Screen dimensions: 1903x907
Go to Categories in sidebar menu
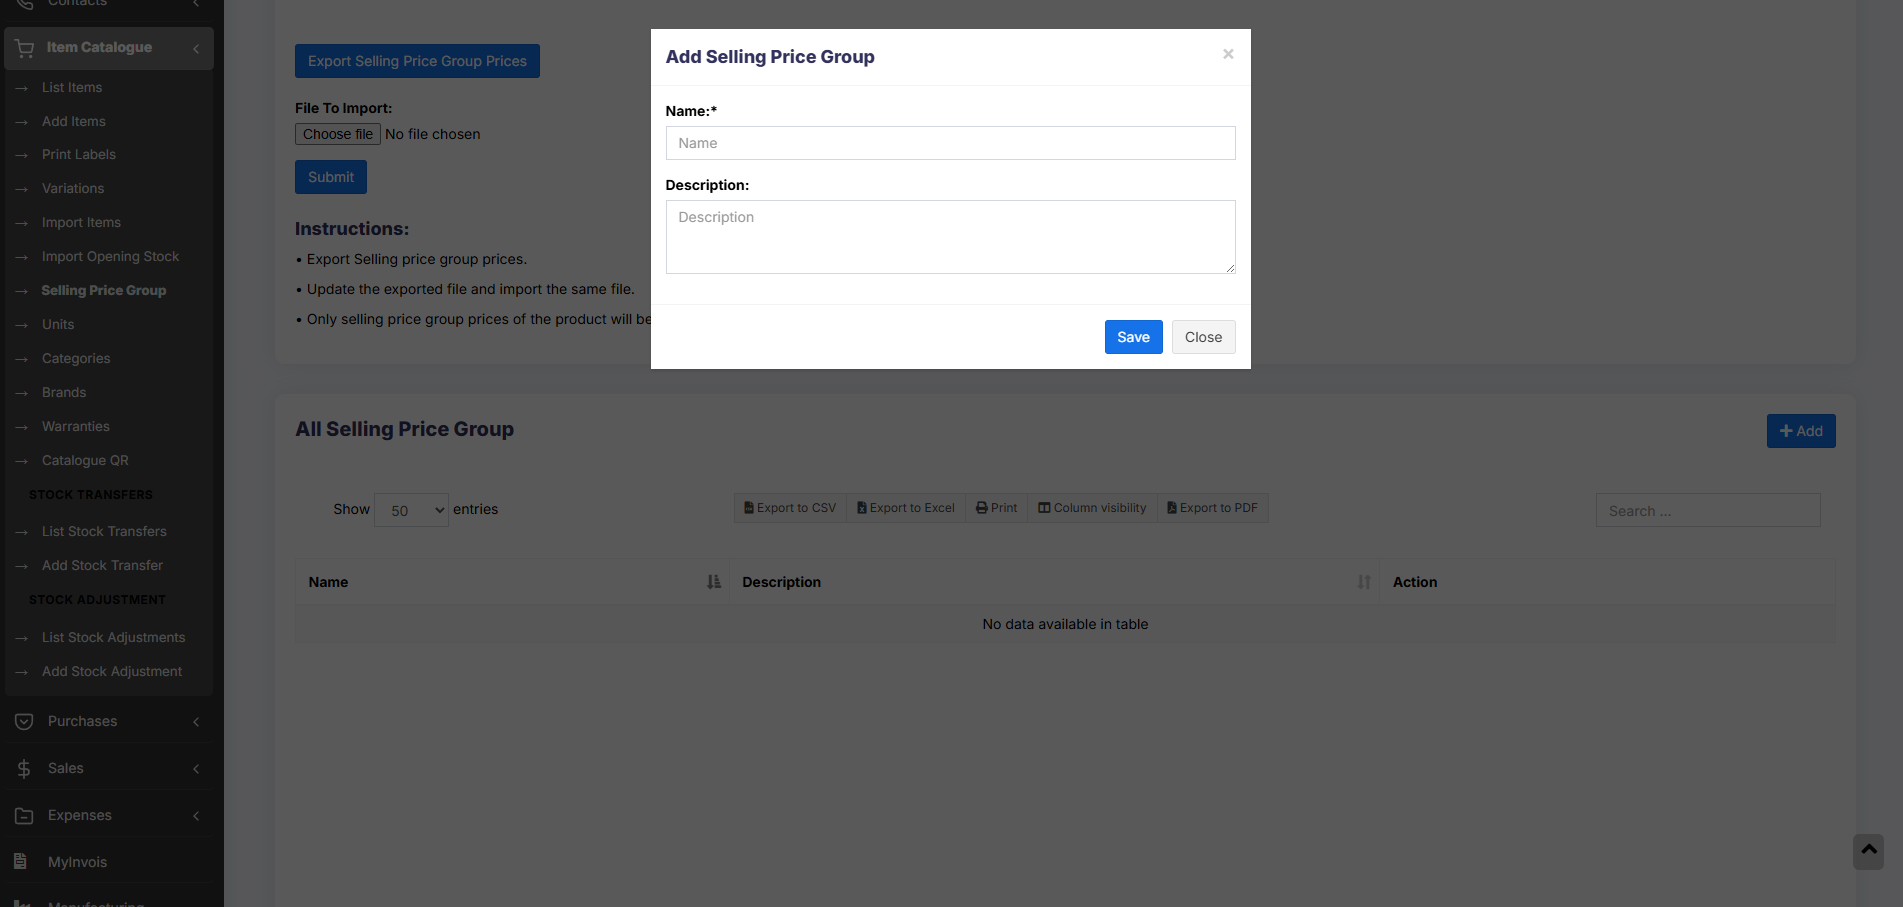(x=76, y=358)
